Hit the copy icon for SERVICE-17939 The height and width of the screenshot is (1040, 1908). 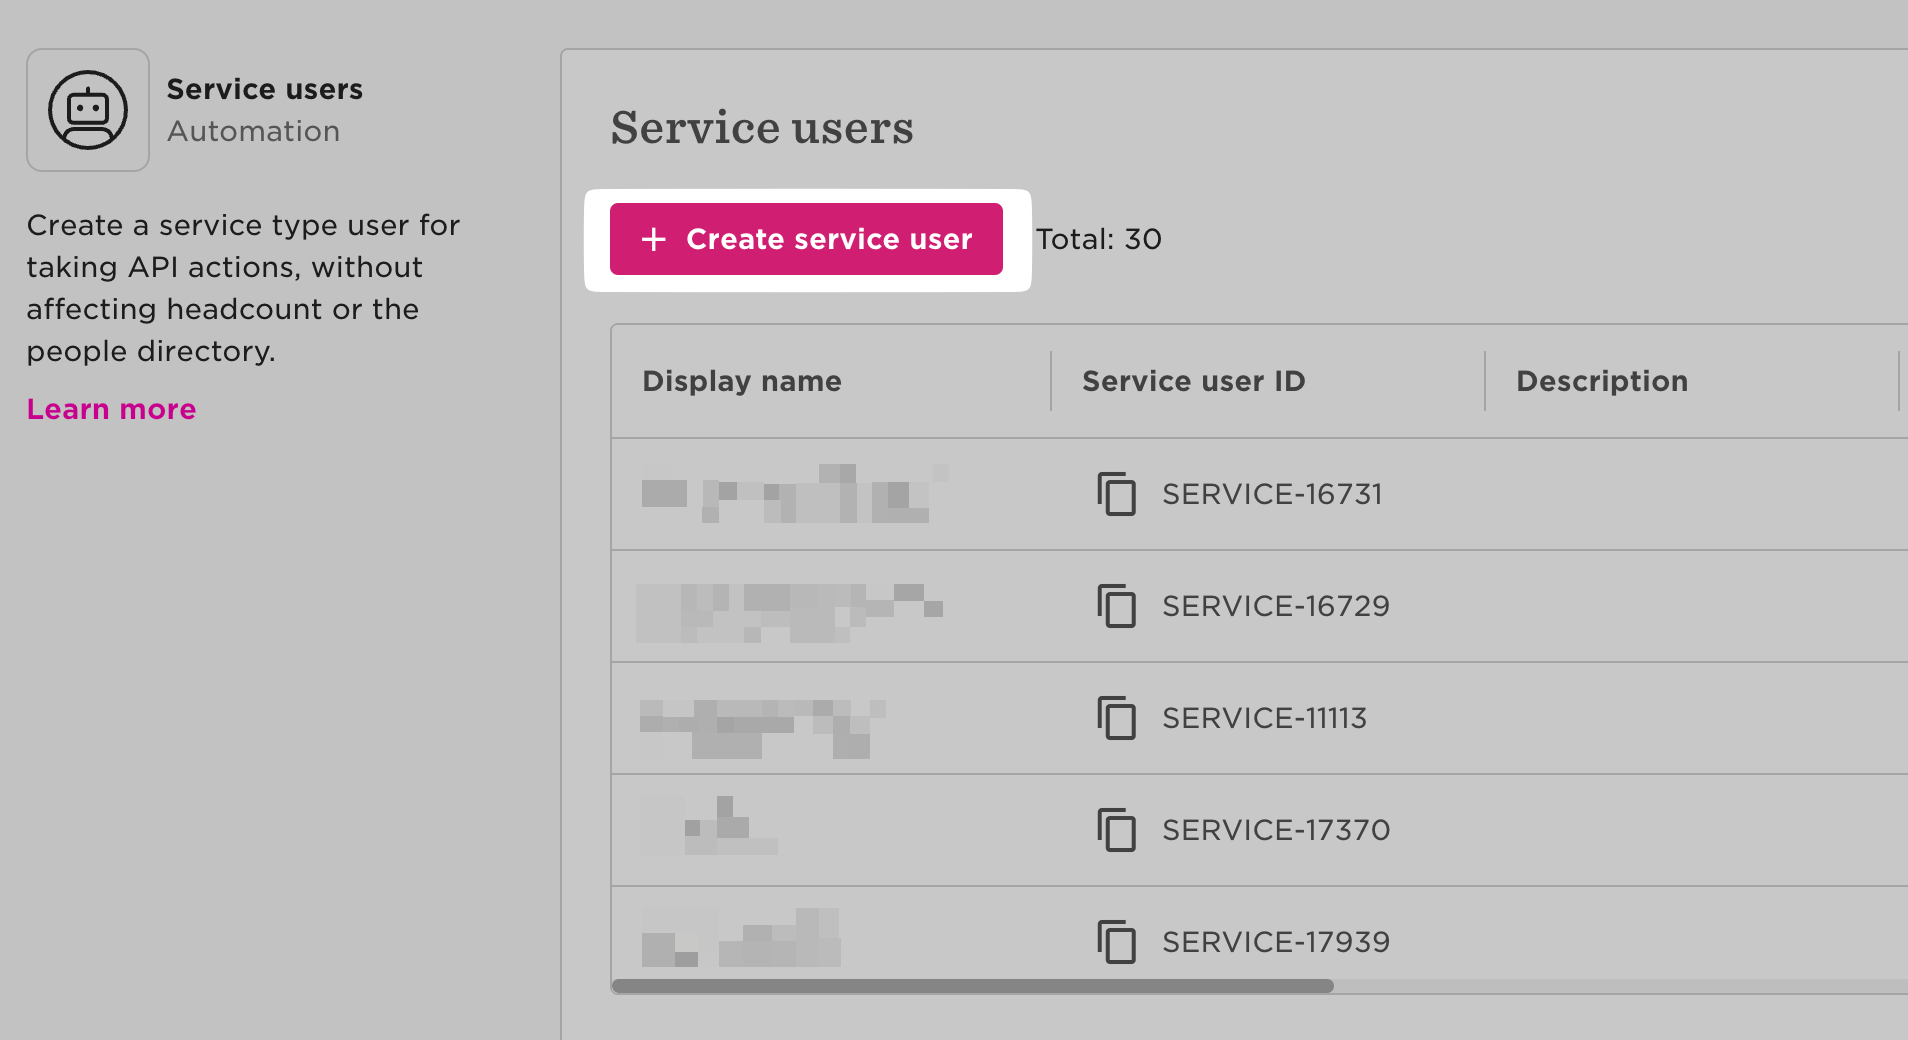click(1116, 942)
